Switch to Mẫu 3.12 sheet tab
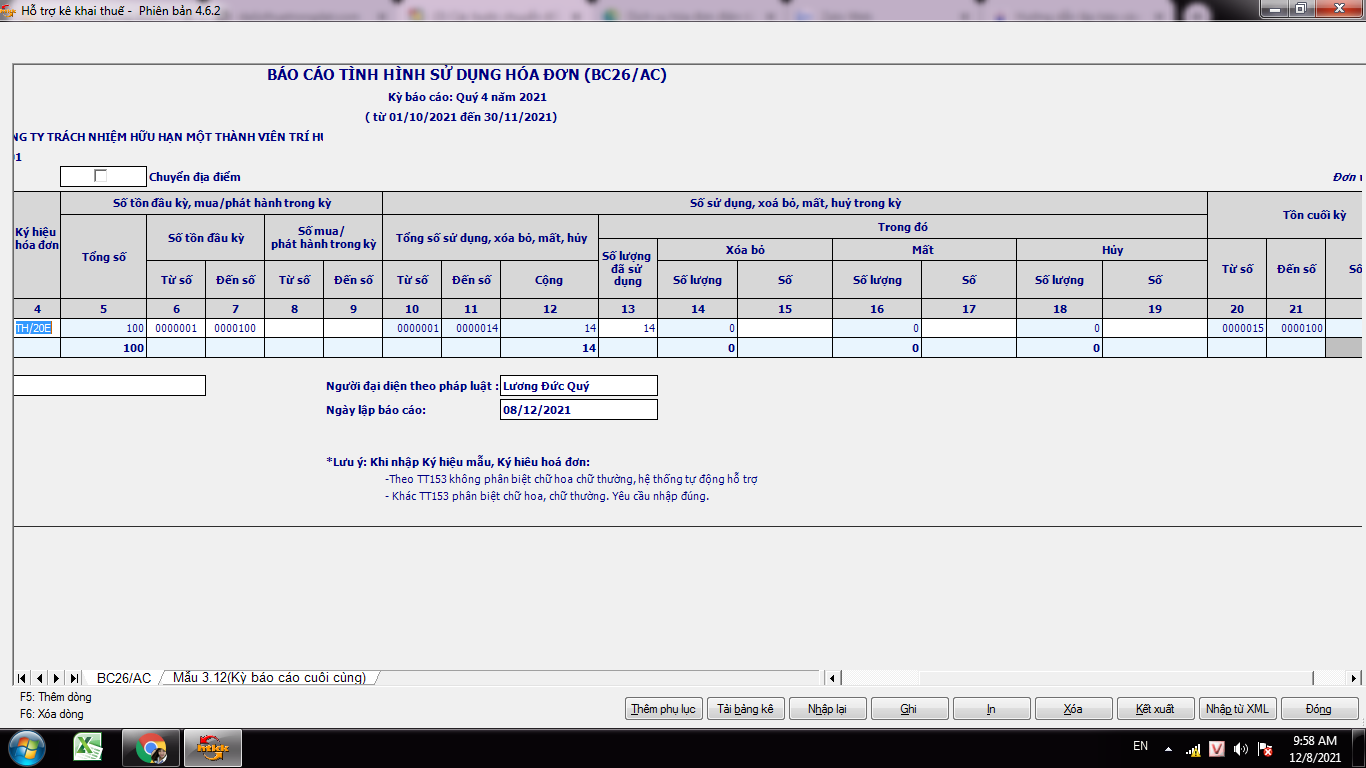 [269, 678]
